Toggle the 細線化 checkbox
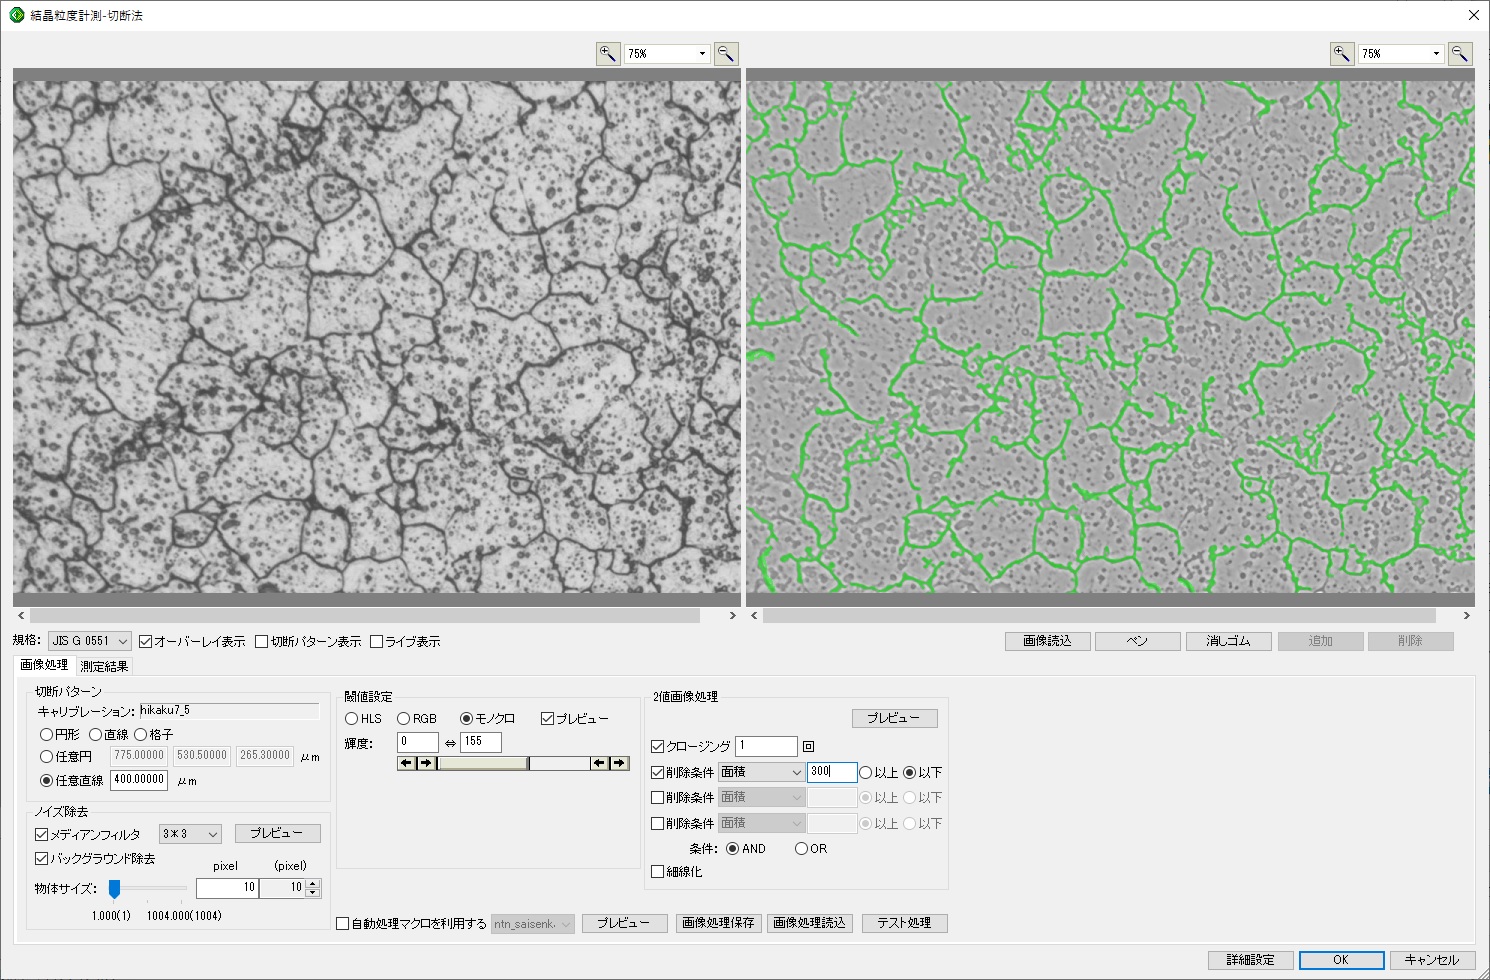This screenshot has width=1490, height=980. (x=658, y=872)
